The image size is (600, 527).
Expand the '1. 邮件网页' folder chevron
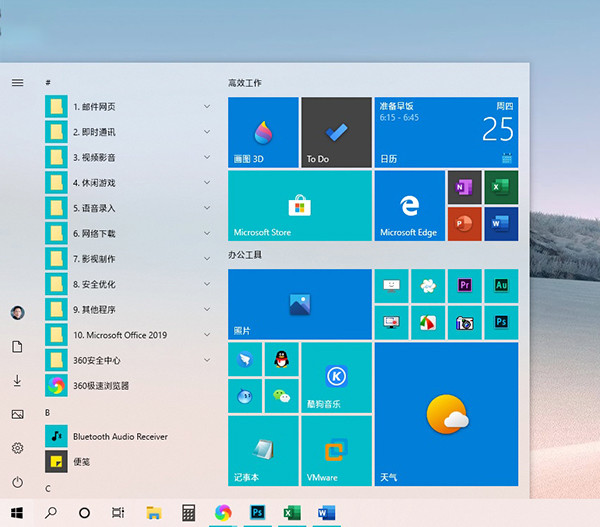point(207,106)
